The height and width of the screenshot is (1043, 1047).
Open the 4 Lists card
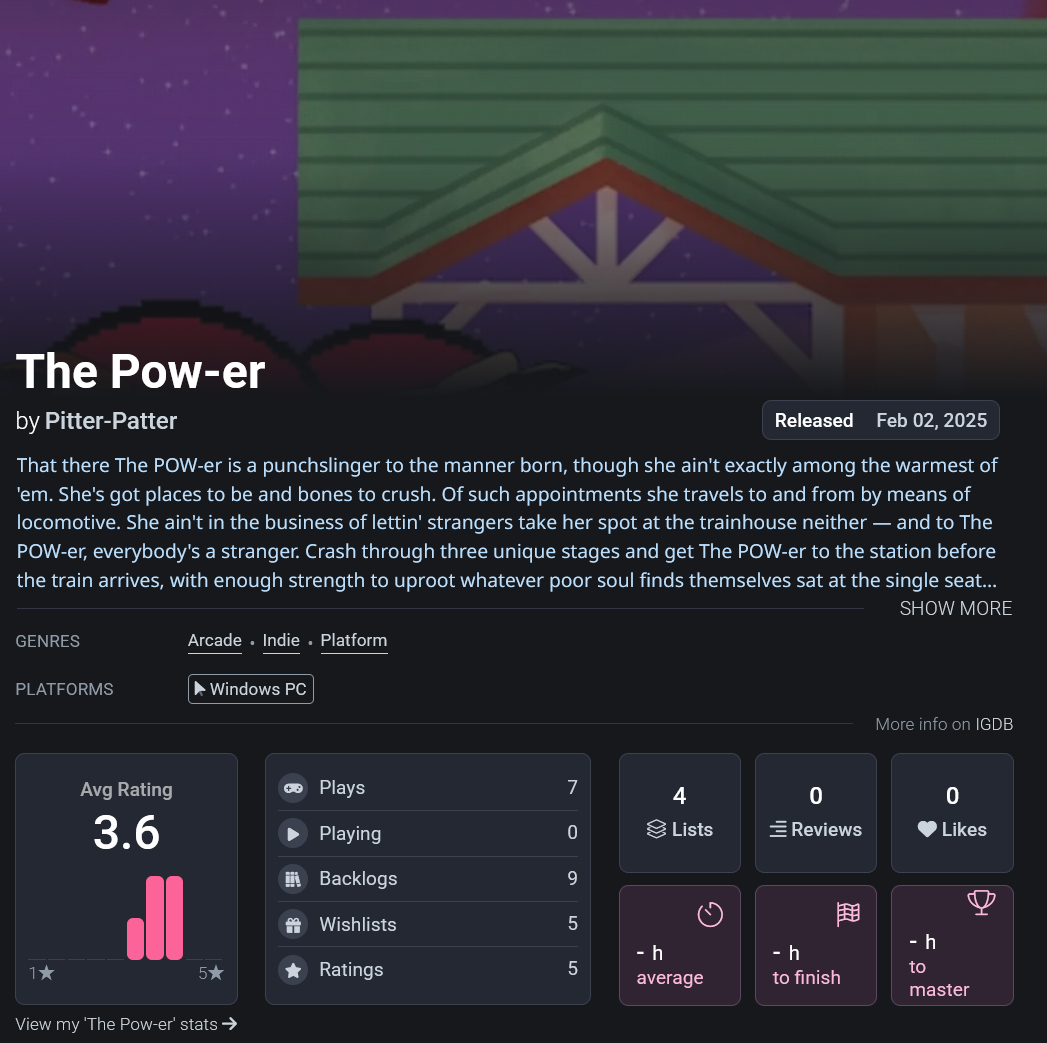pyautogui.click(x=680, y=812)
